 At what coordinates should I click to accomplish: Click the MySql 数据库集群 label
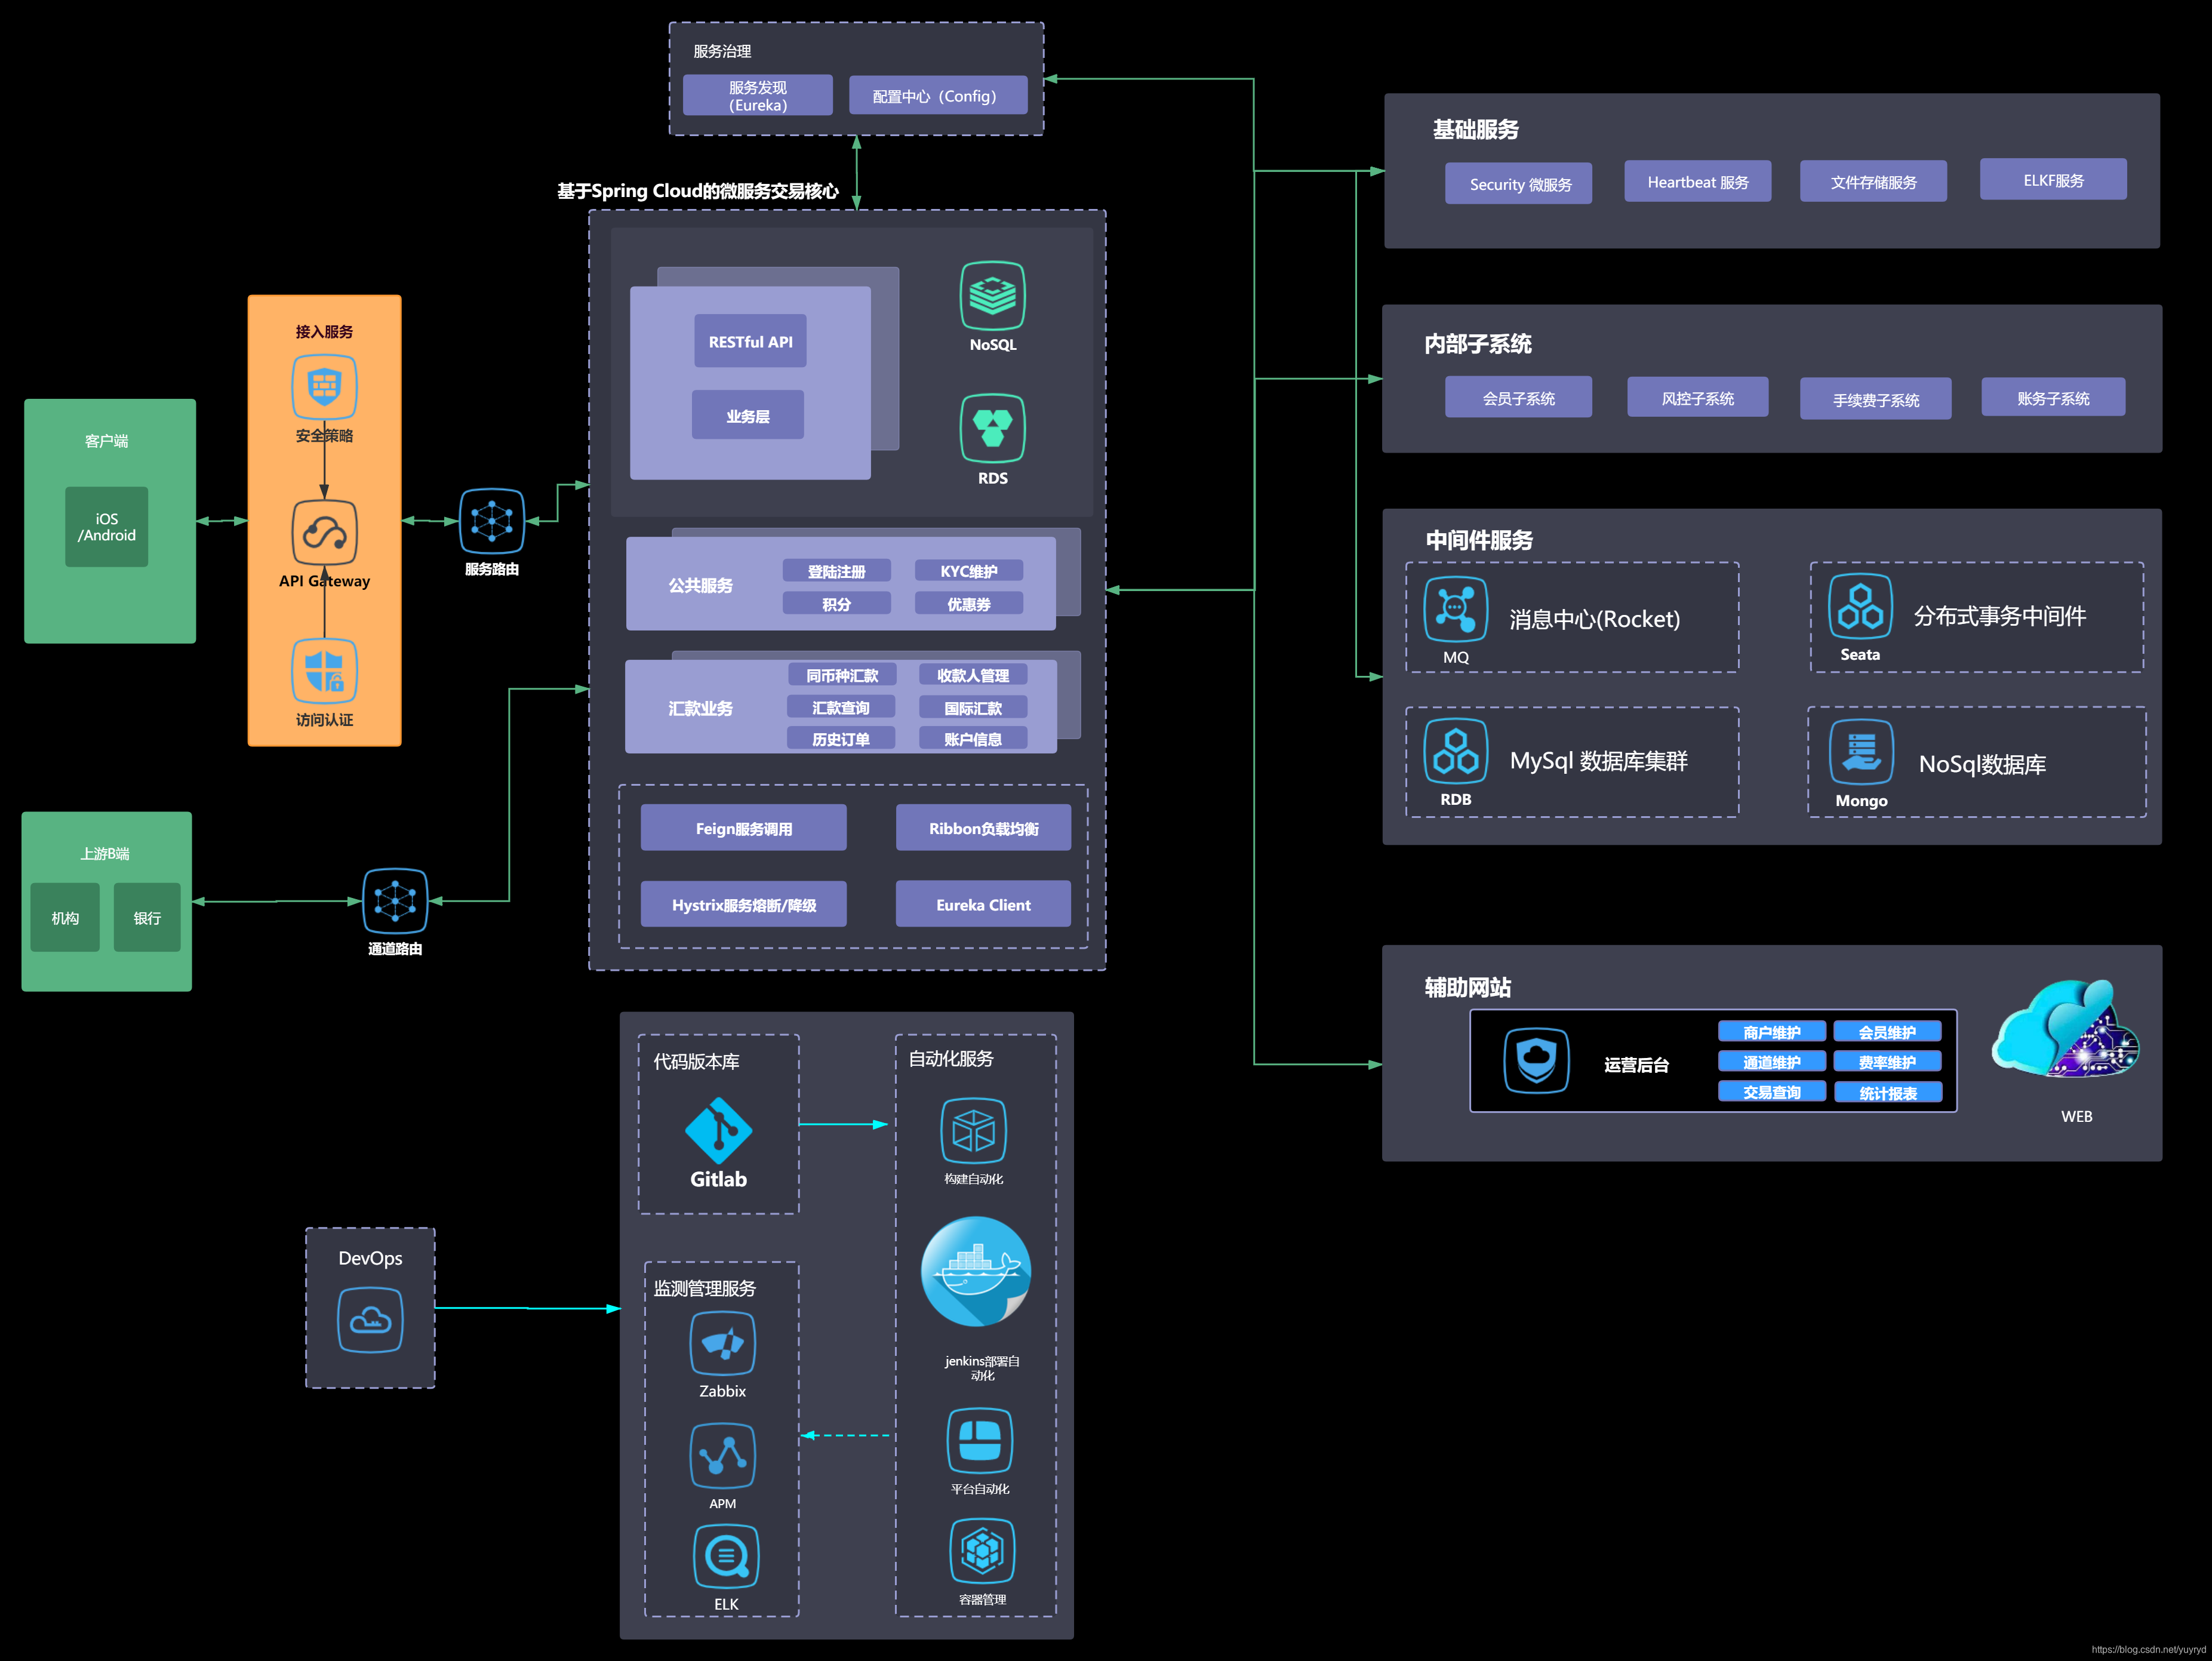pyautogui.click(x=1599, y=761)
